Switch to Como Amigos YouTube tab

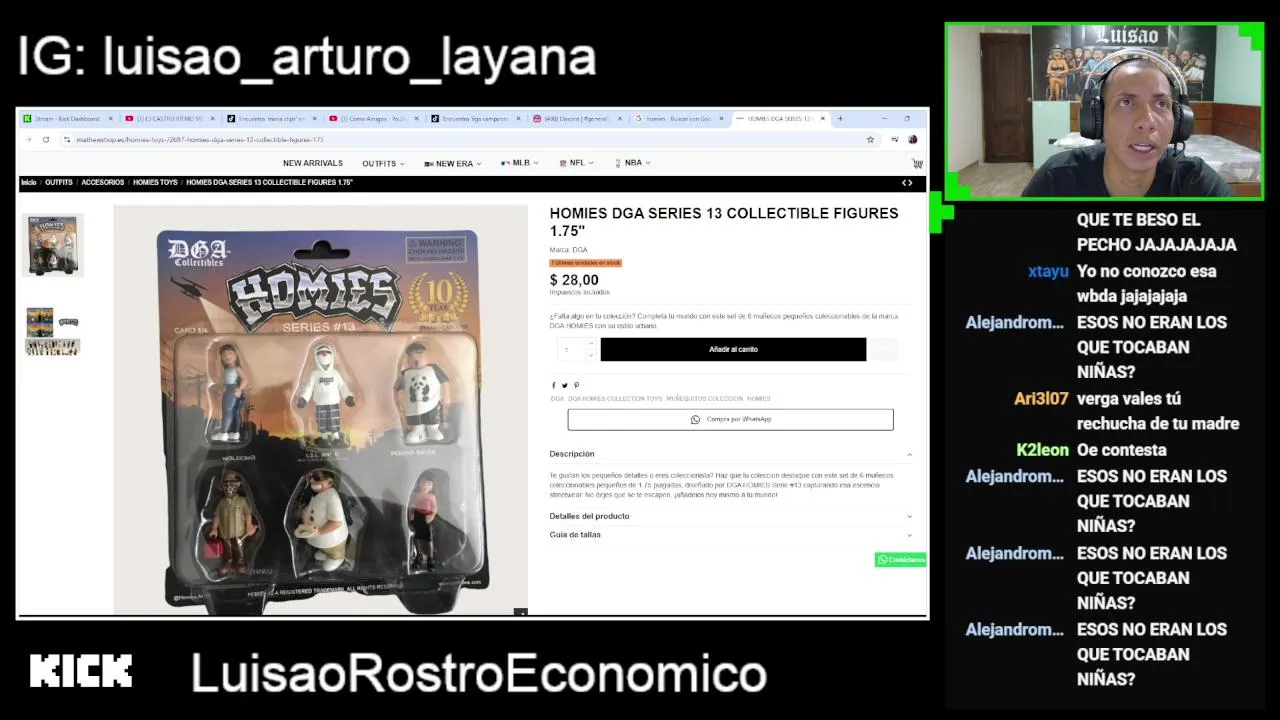click(373, 118)
